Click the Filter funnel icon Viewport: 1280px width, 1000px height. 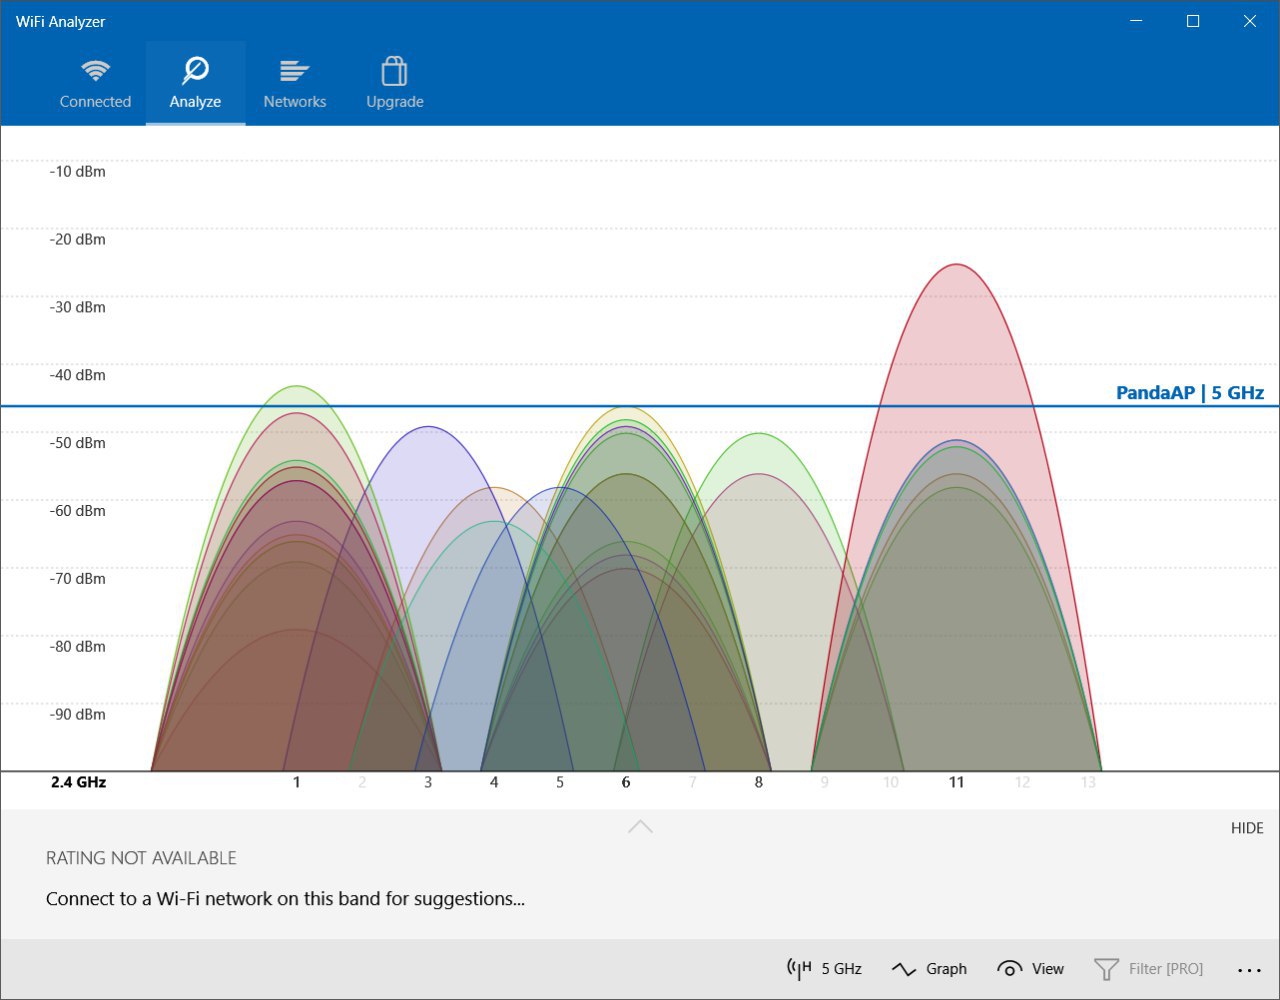[x=1106, y=969]
